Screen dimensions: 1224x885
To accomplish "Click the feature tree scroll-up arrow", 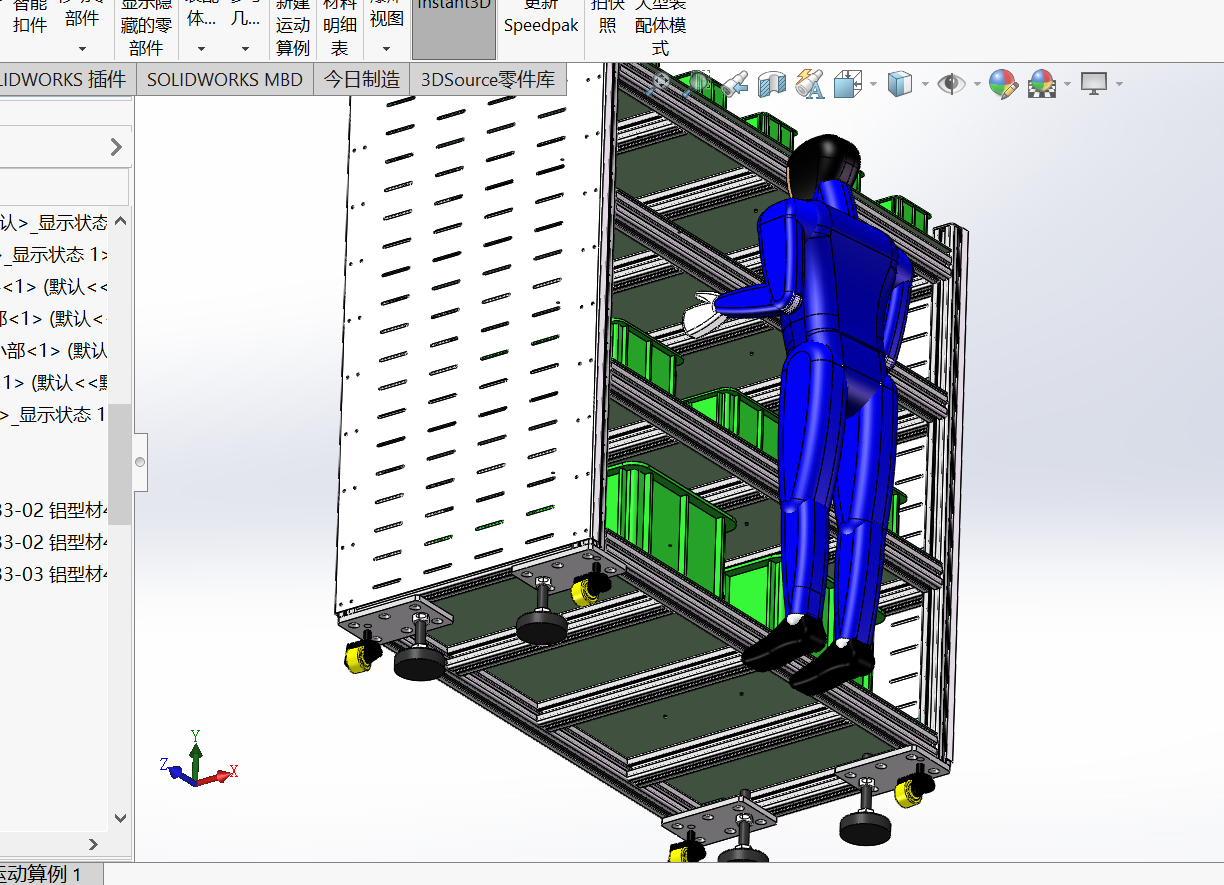I will [120, 221].
